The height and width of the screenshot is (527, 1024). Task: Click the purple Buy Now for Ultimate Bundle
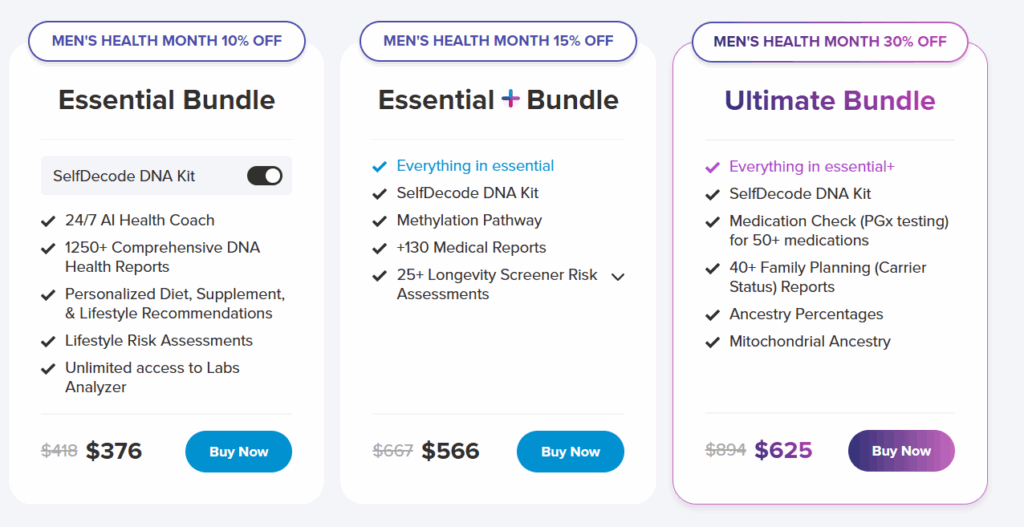(x=901, y=451)
